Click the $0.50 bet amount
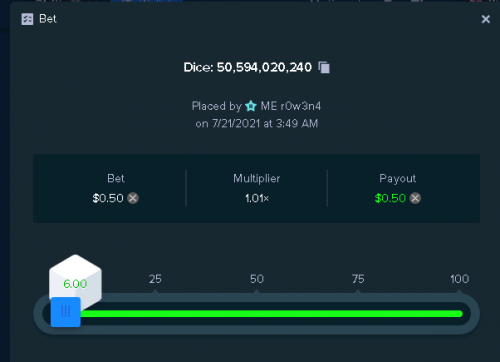Viewport: 500px width, 362px height. (x=108, y=198)
